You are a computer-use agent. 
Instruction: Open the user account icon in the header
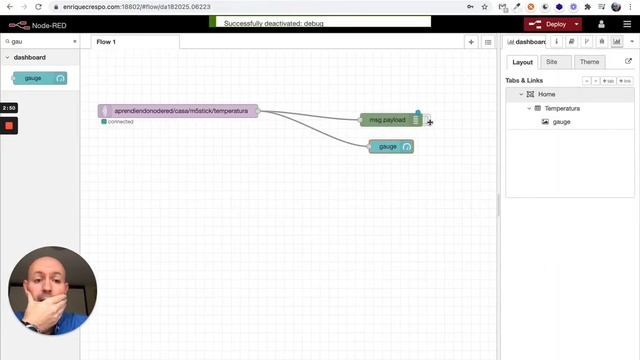pyautogui.click(x=601, y=24)
